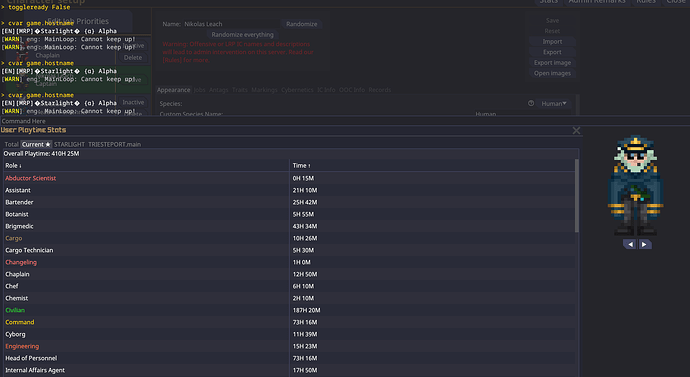The height and width of the screenshot is (377, 690).
Task: Open the Records tab
Action: (x=380, y=90)
